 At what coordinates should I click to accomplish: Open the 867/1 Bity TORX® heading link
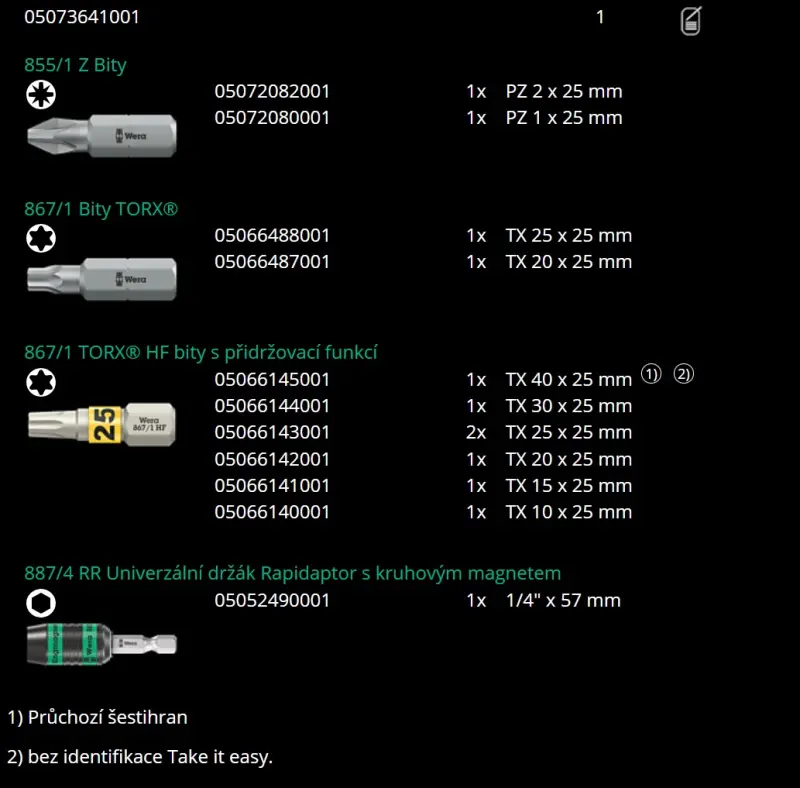[101, 209]
